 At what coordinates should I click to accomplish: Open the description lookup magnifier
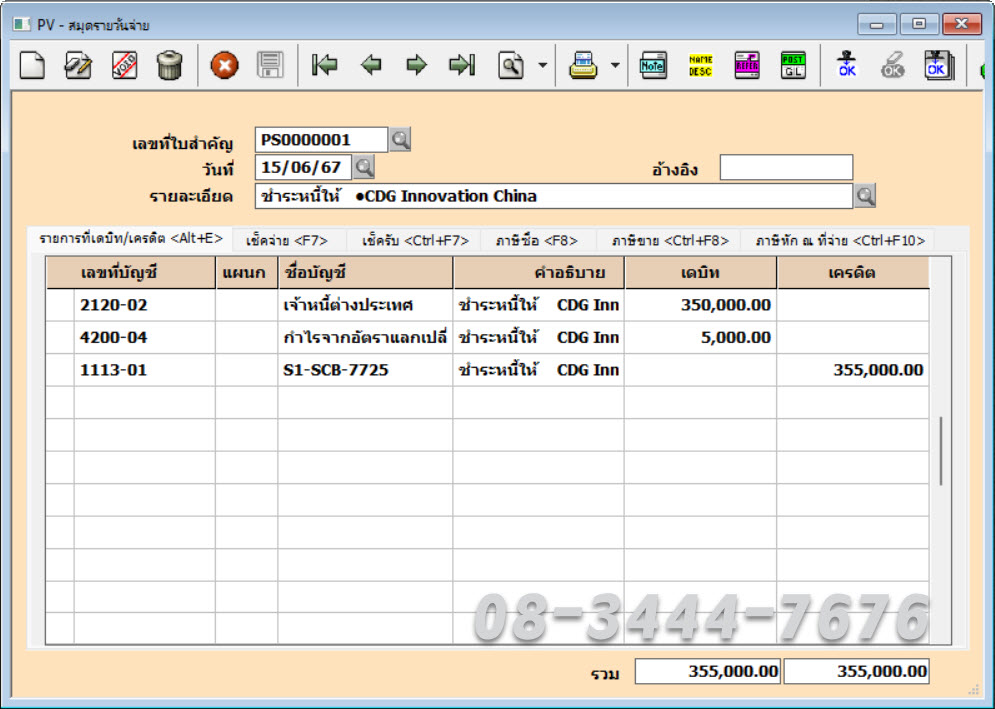[x=865, y=196]
